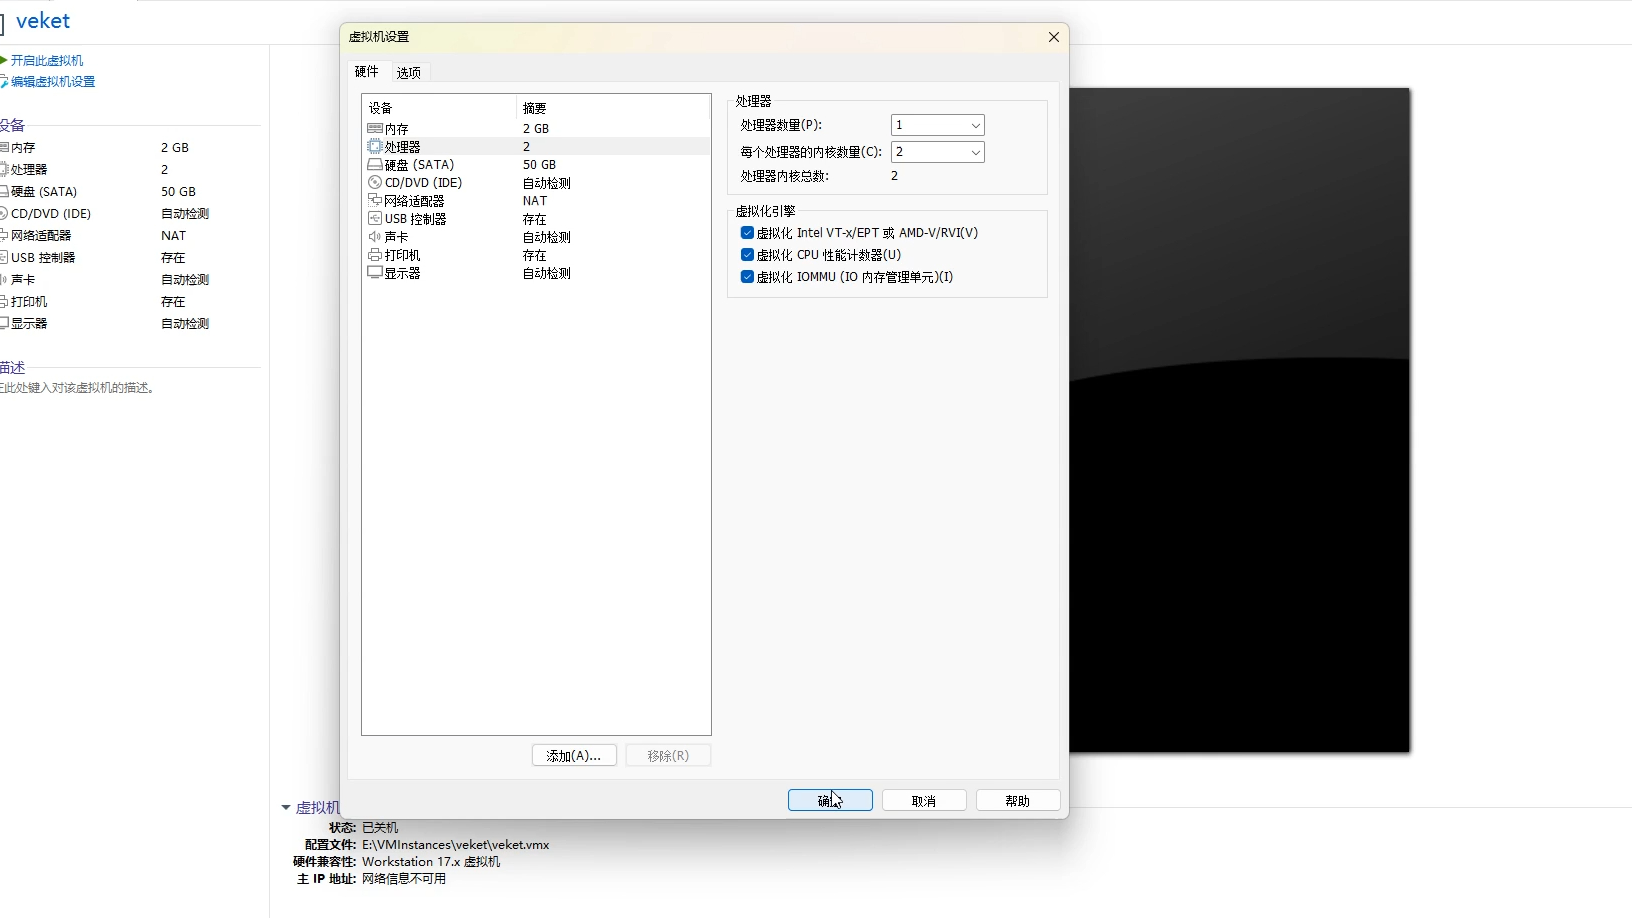Toggle 虚拟化 IOMMU checkbox
The width and height of the screenshot is (1632, 918).
point(747,276)
